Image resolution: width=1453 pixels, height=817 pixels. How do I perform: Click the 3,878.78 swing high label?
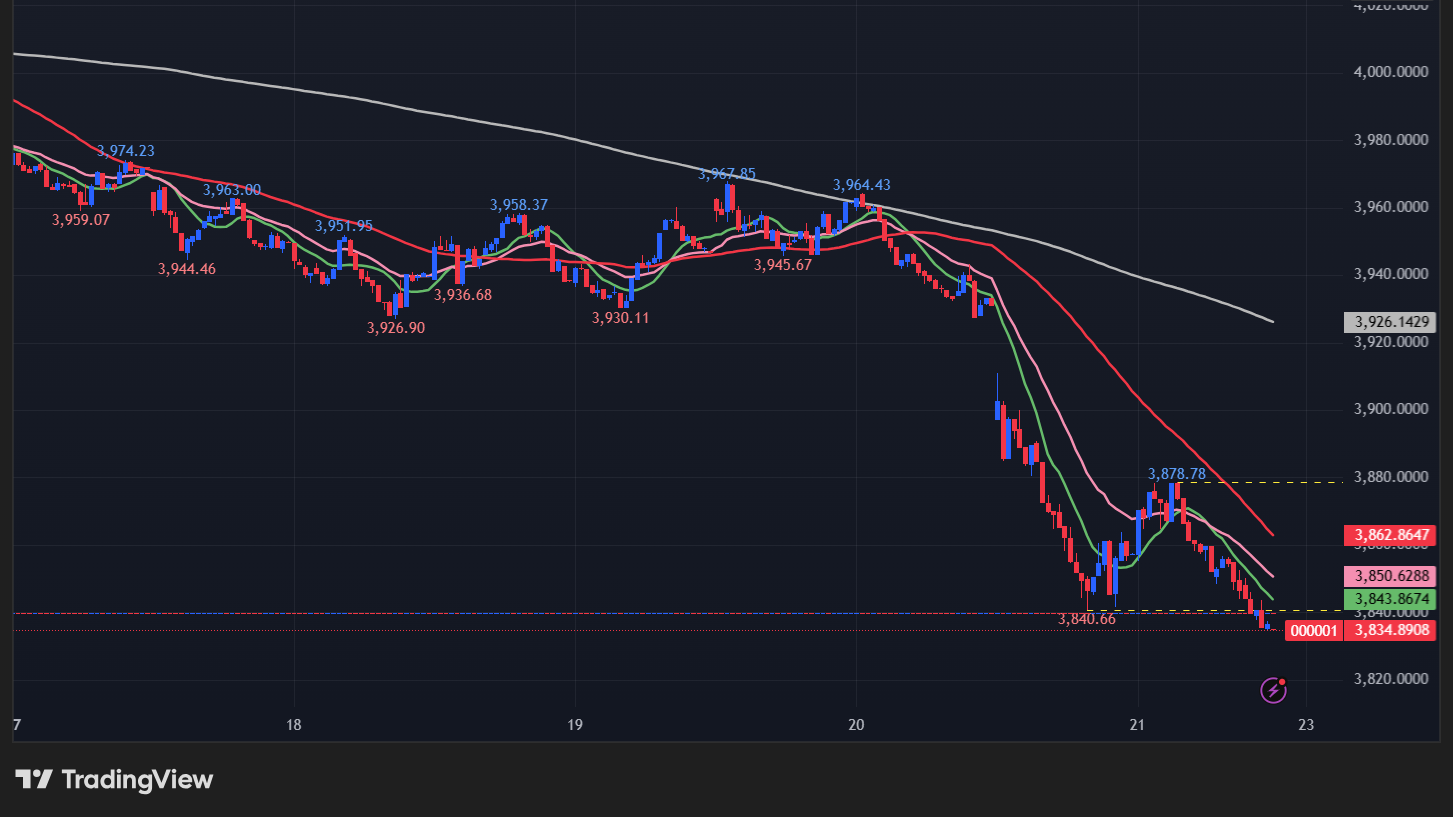pos(1176,473)
